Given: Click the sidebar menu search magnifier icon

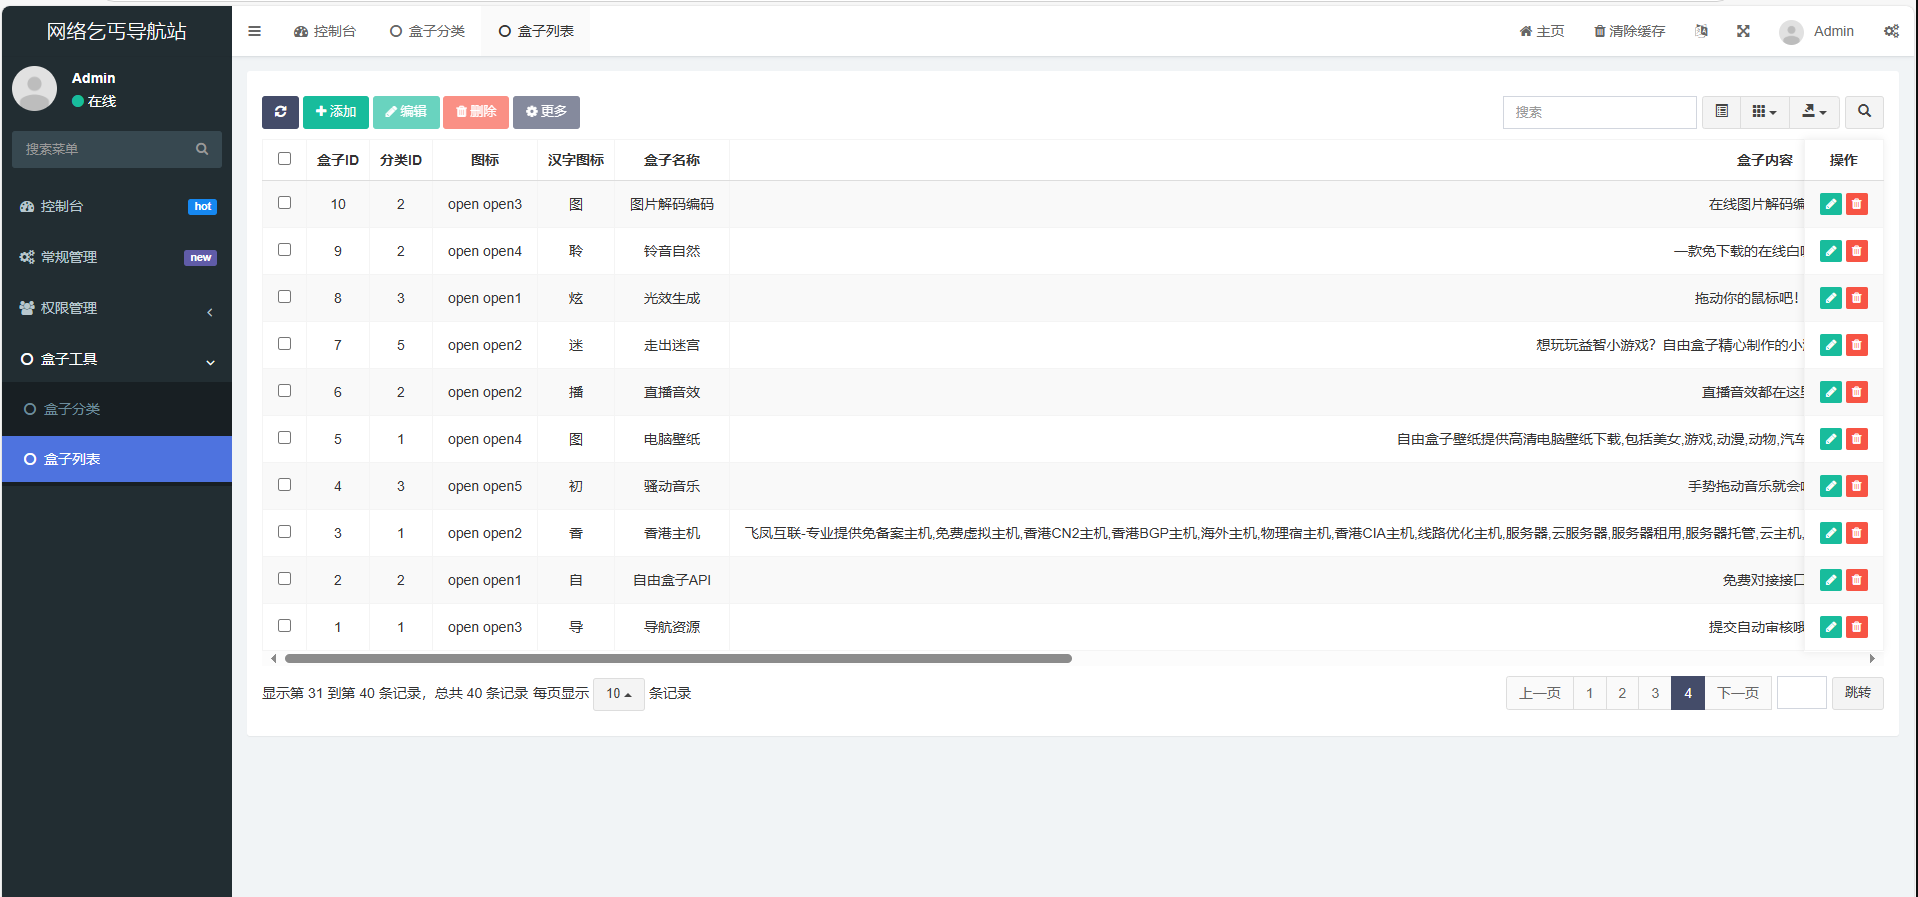Looking at the screenshot, I should pyautogui.click(x=202, y=149).
